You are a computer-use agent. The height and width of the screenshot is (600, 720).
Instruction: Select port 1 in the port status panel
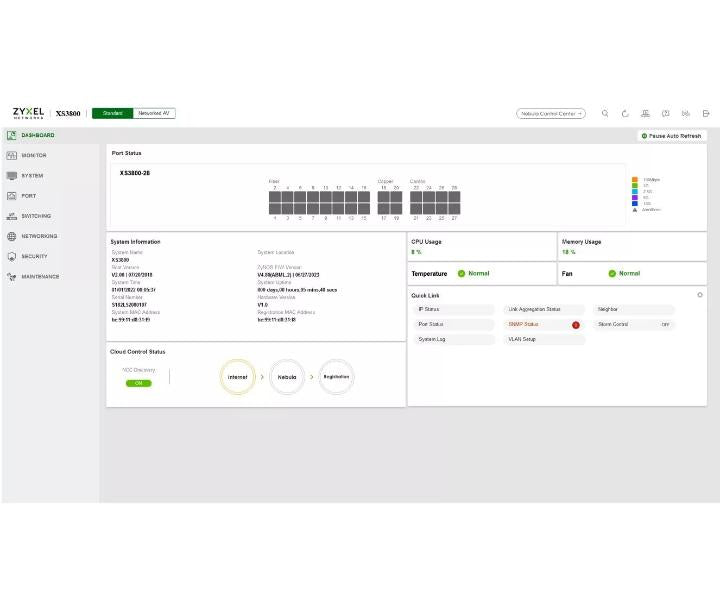[x=275, y=209]
